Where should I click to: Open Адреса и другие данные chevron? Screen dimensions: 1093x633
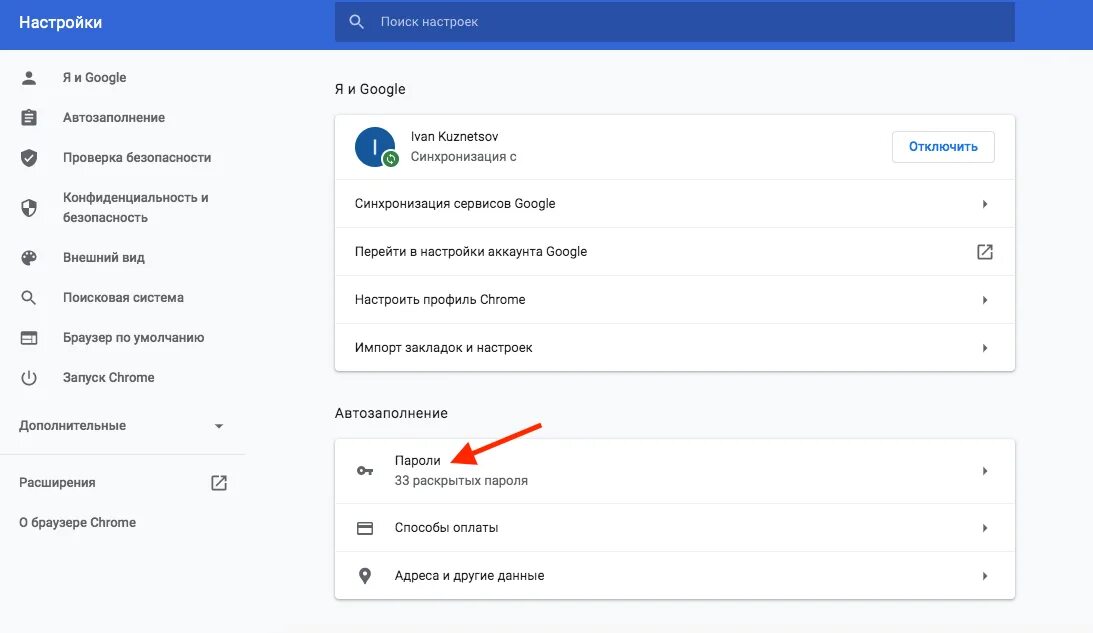(x=985, y=576)
